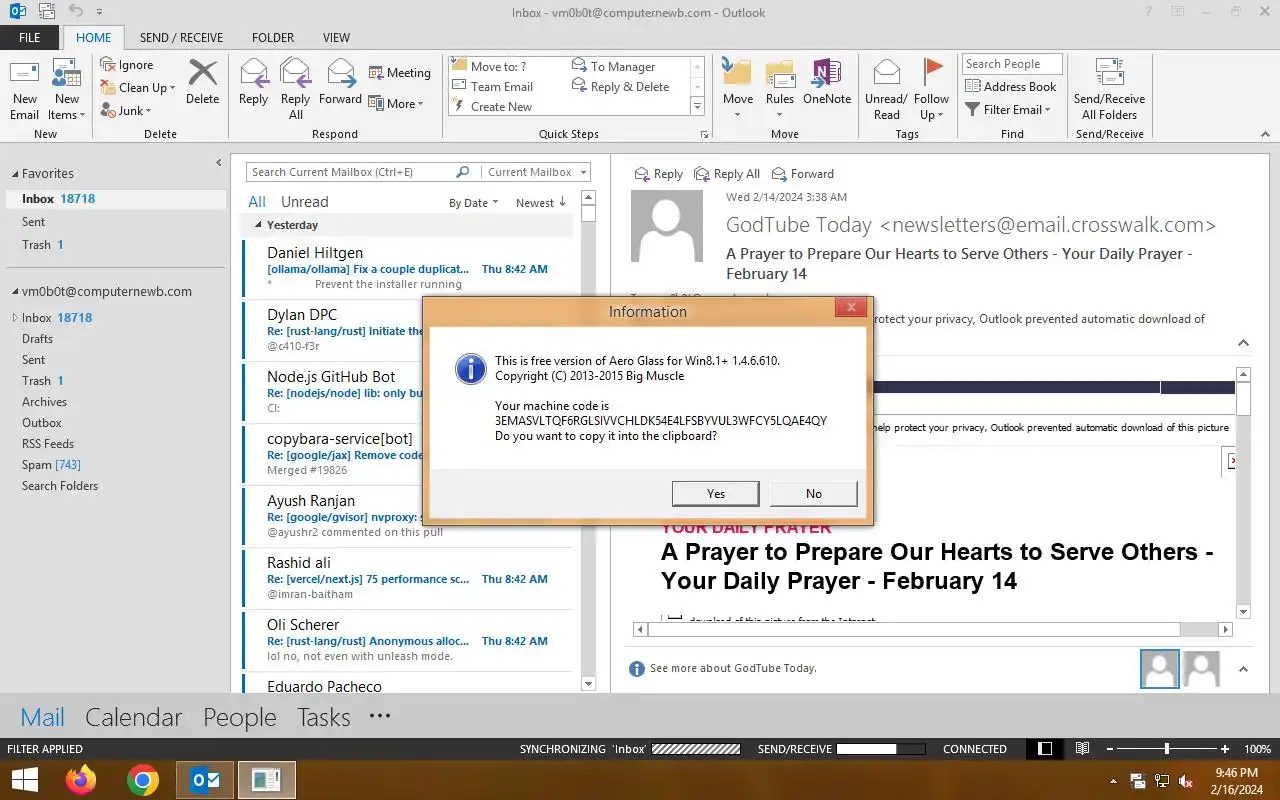Screen dimensions: 1280x800
Task: Show All messages filter
Action: [257, 202]
